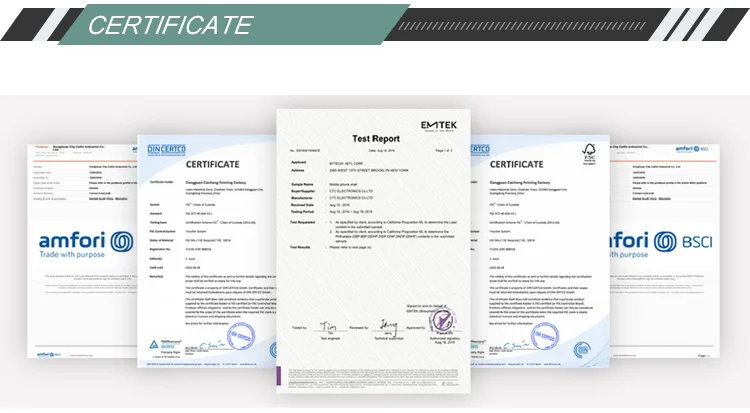Open the center EMTEK Test Report document
The image size is (750, 413).
coord(374,251)
